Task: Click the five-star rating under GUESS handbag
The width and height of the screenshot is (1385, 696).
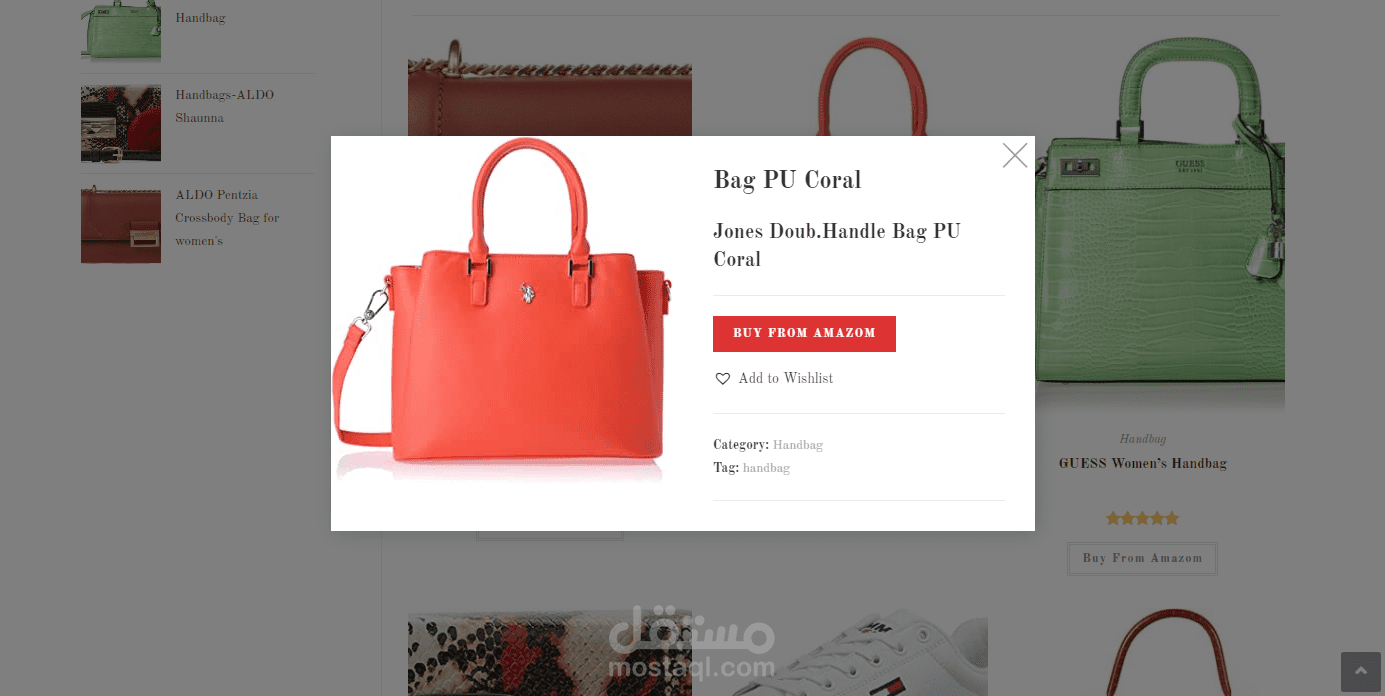Action: (x=1142, y=518)
